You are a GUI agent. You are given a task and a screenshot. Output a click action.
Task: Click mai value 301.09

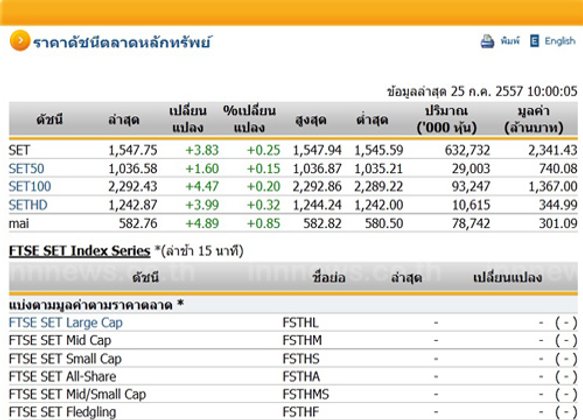point(558,224)
